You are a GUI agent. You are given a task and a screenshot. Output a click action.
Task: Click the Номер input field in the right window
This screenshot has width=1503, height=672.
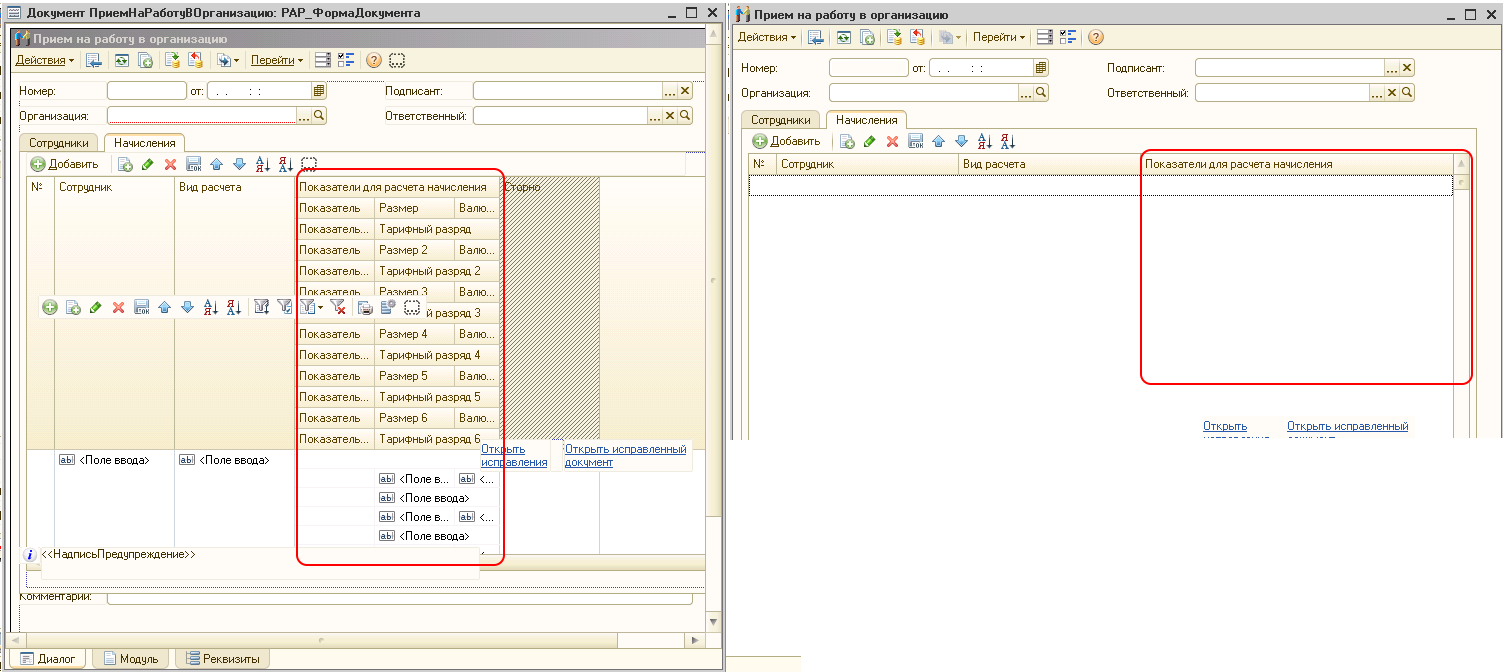pos(868,67)
